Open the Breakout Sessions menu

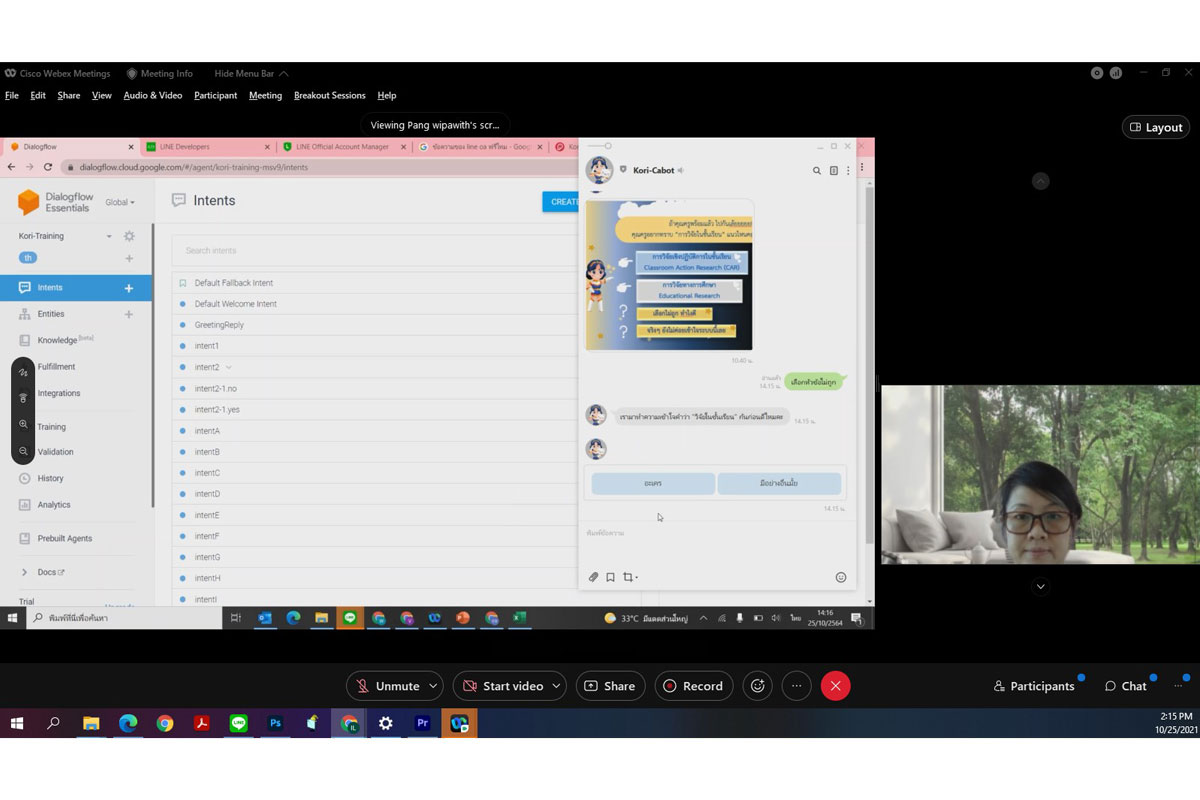point(329,96)
